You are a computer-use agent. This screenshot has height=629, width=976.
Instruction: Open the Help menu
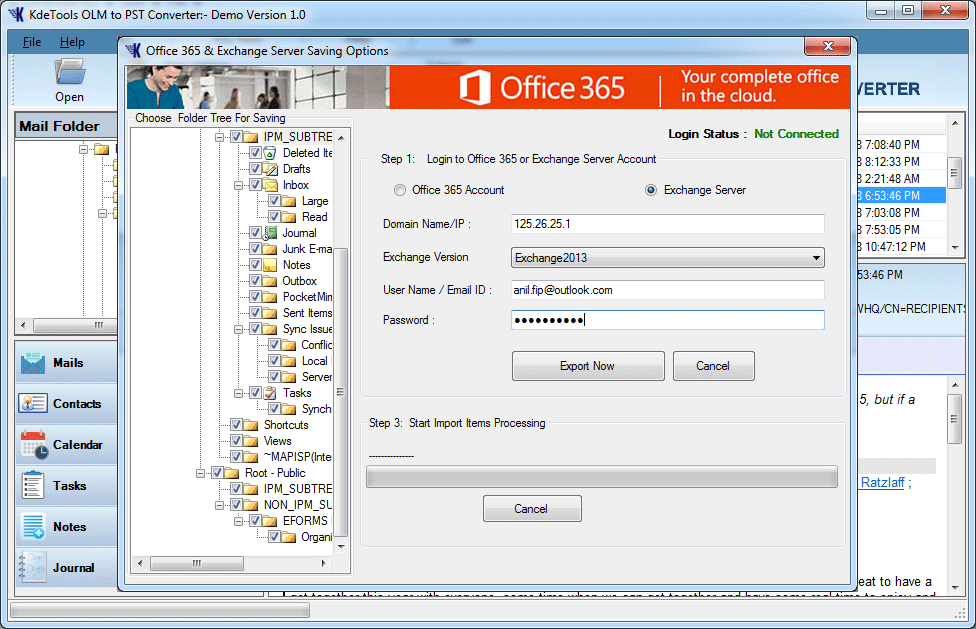click(x=72, y=42)
